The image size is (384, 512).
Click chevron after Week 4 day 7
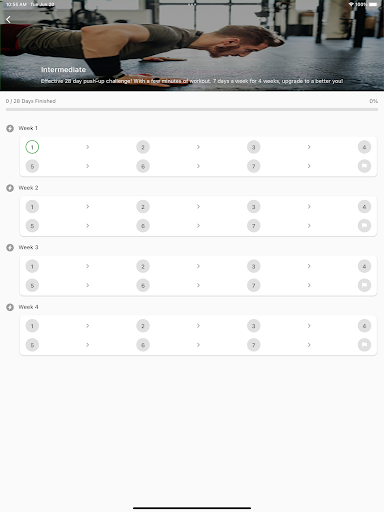(x=309, y=345)
